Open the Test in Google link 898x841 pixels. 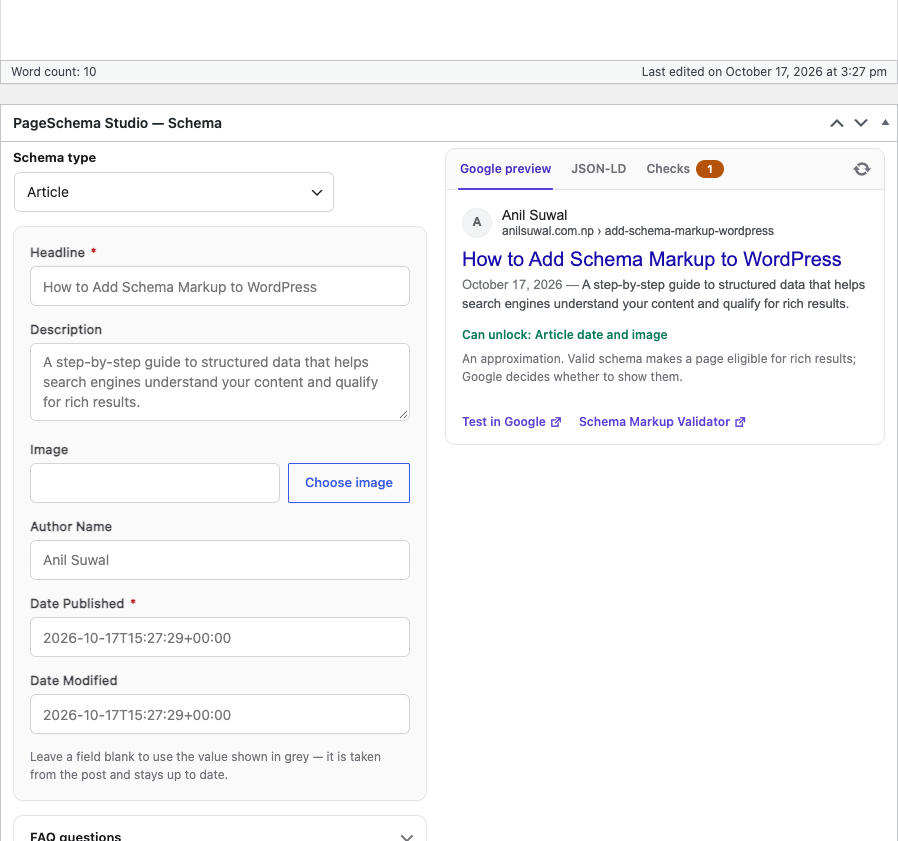[x=511, y=422]
